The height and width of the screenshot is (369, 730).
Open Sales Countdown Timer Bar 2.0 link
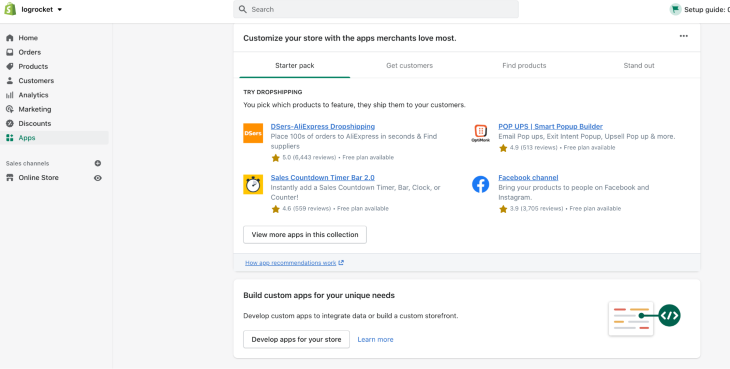pyautogui.click(x=323, y=178)
